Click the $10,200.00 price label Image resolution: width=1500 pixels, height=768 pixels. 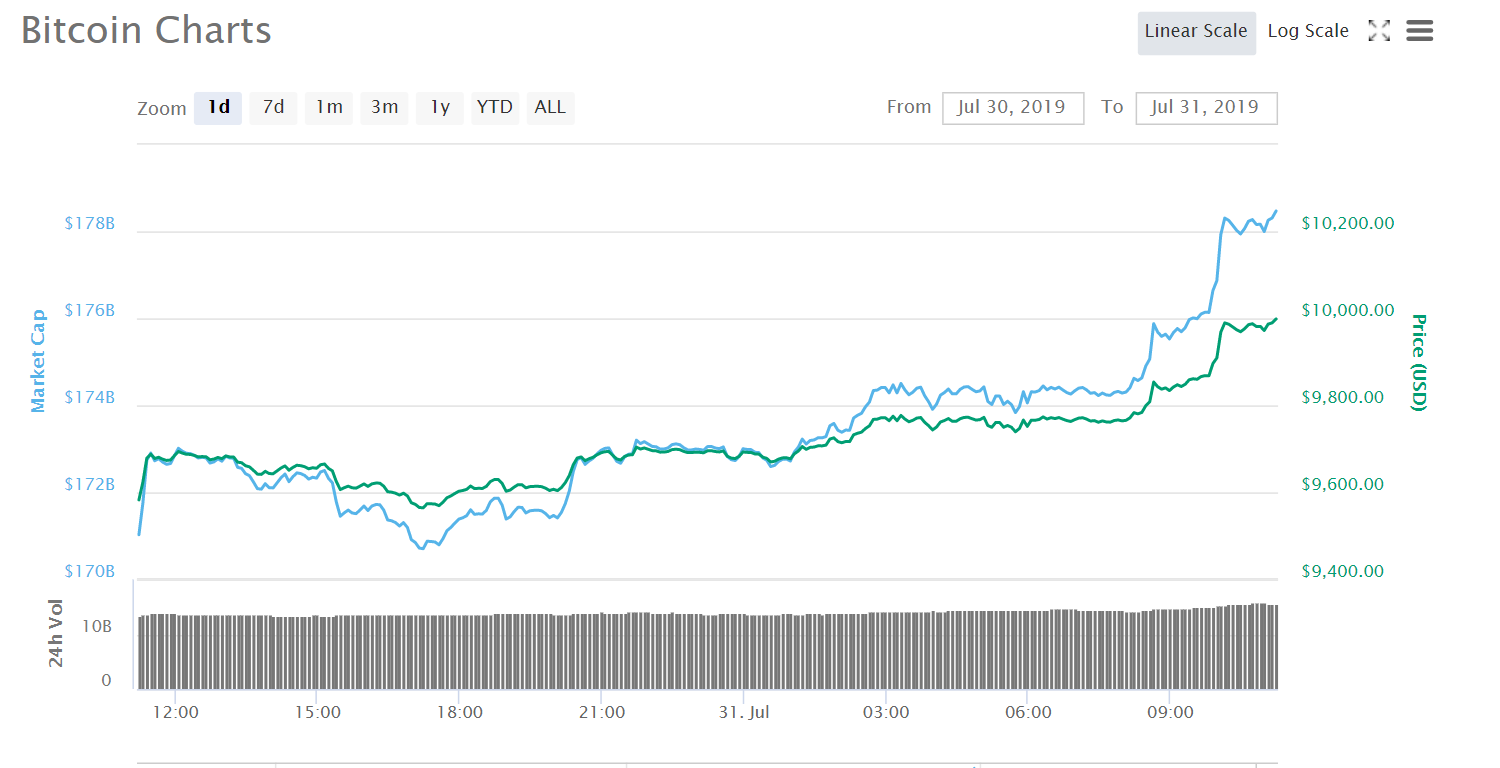(1348, 224)
